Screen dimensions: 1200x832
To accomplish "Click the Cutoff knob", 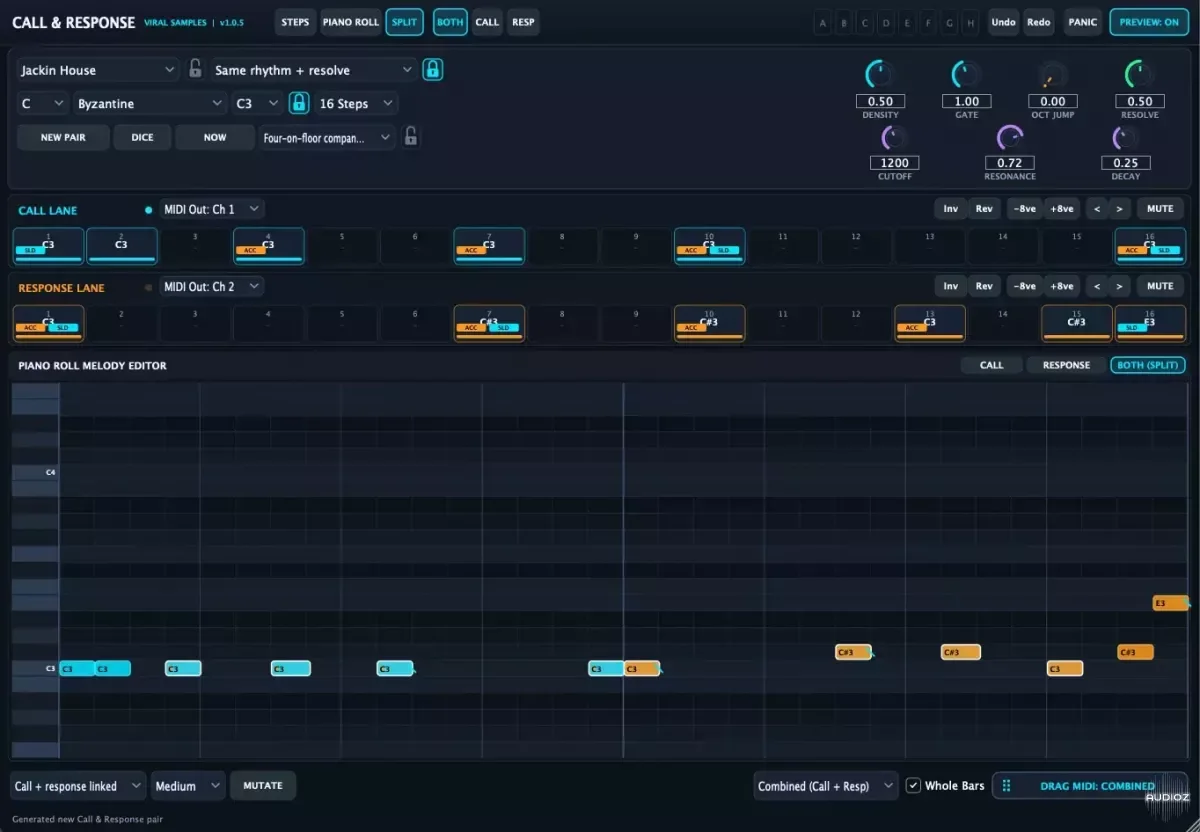I will (x=895, y=138).
